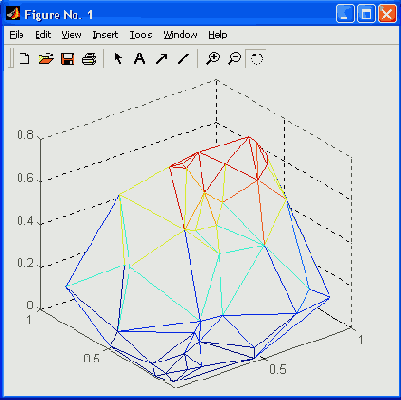This screenshot has height=400, width=401.
Task: Open a file with the folder icon
Action: (46, 59)
